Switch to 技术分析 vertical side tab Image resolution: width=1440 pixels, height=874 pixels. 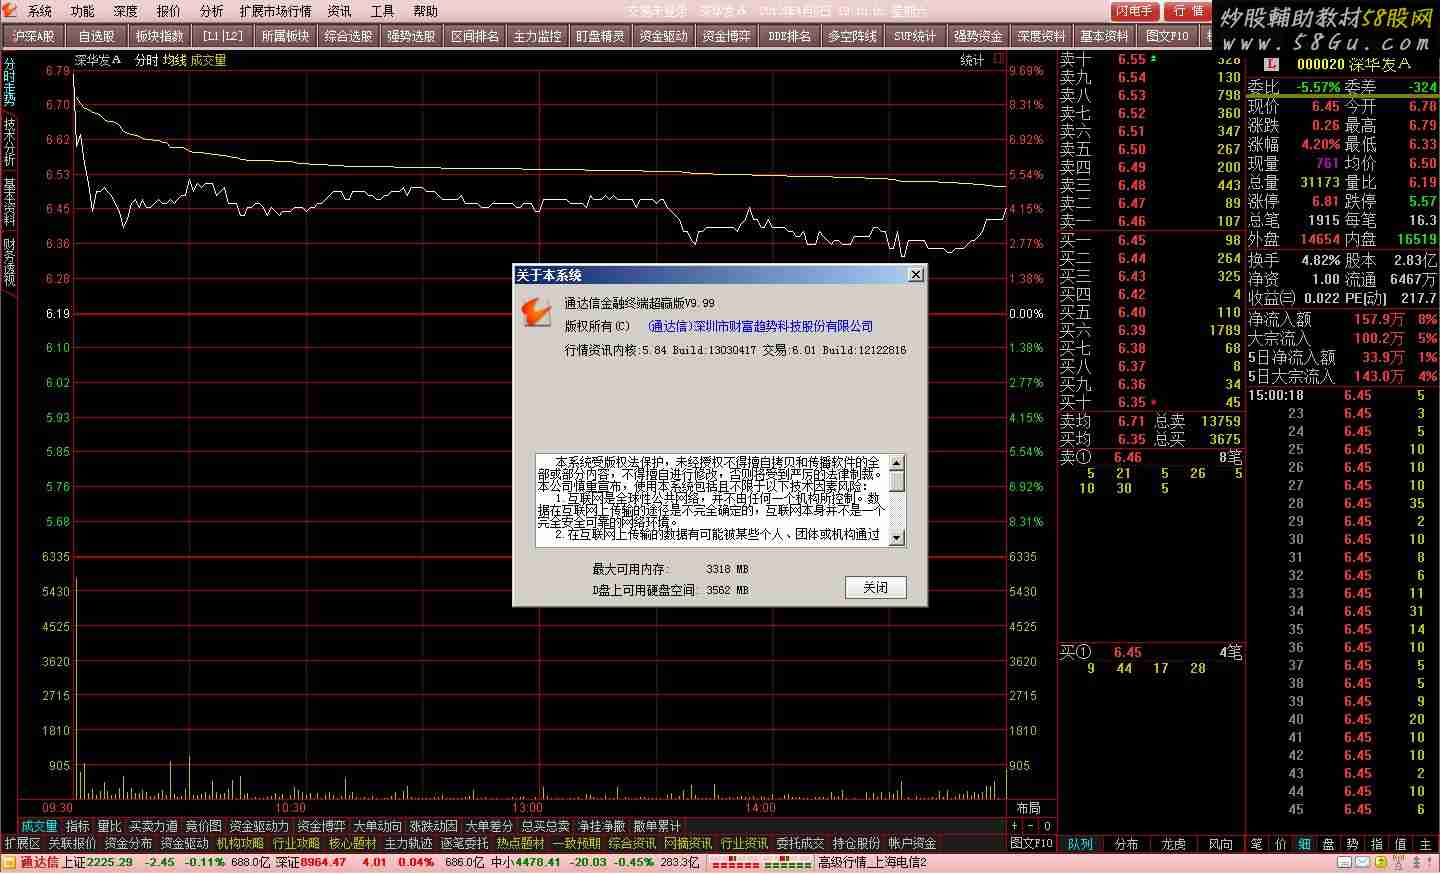coord(9,142)
